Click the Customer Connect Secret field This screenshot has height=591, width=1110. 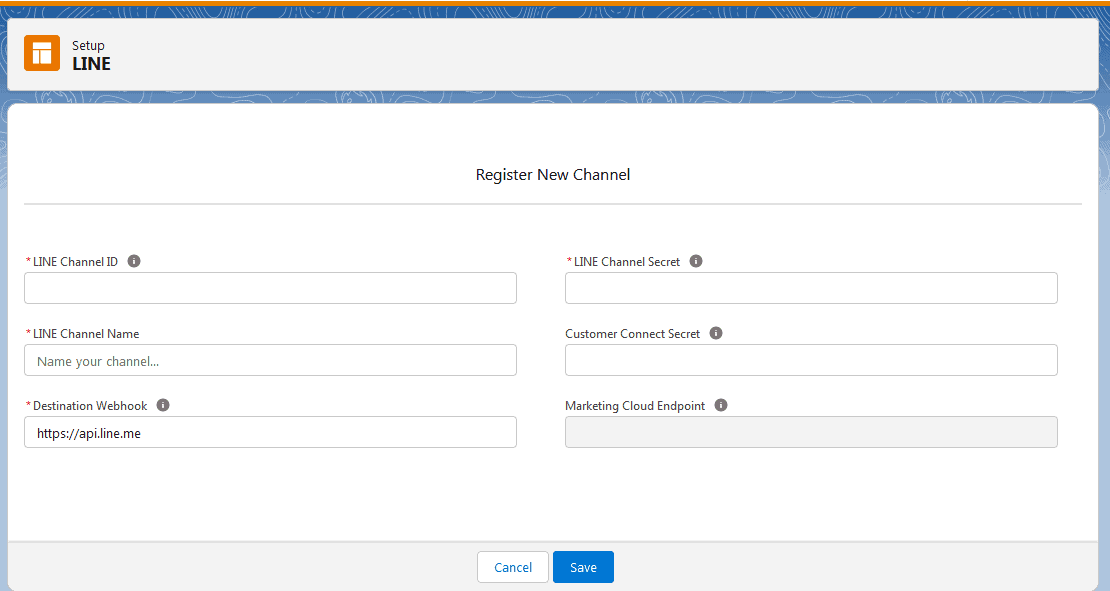point(811,360)
